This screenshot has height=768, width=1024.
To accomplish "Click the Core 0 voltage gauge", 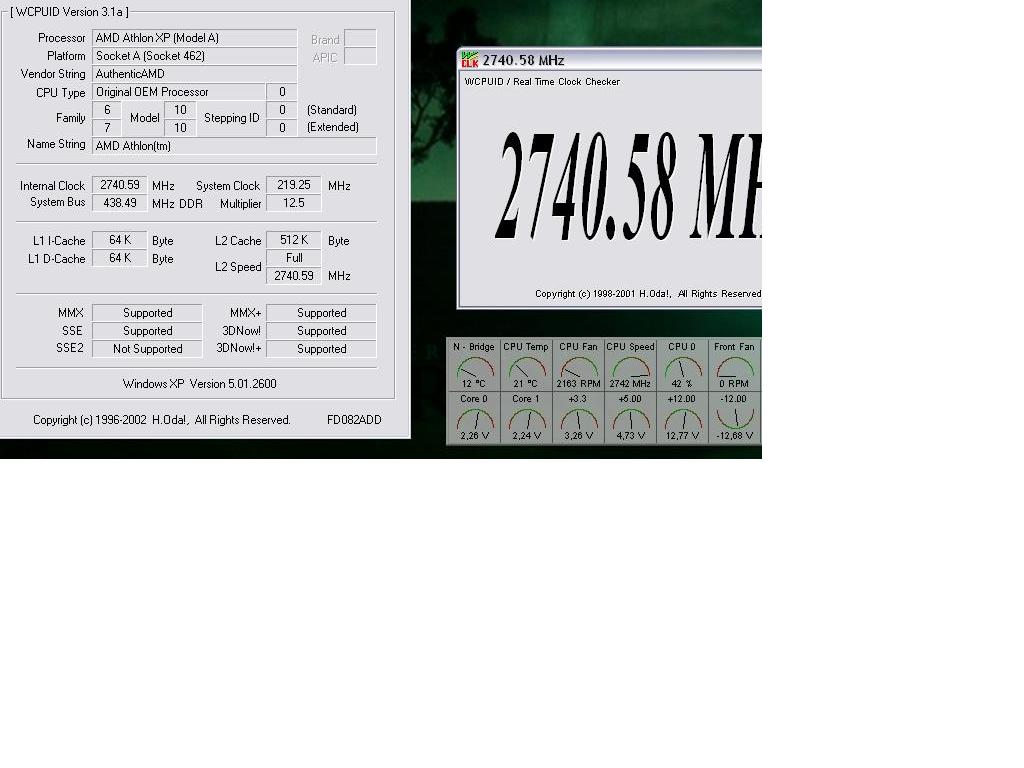I will pyautogui.click(x=473, y=417).
